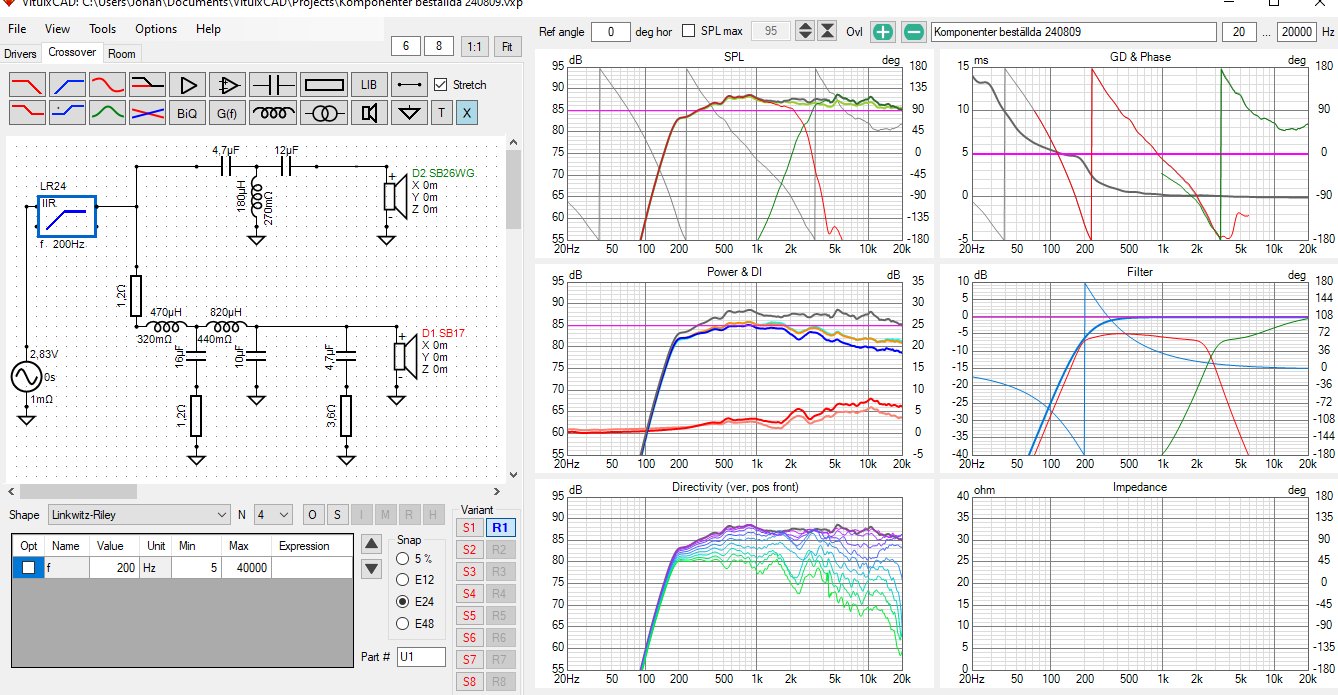Toggle the O button beside filter order
1338x695 pixels.
312,515
